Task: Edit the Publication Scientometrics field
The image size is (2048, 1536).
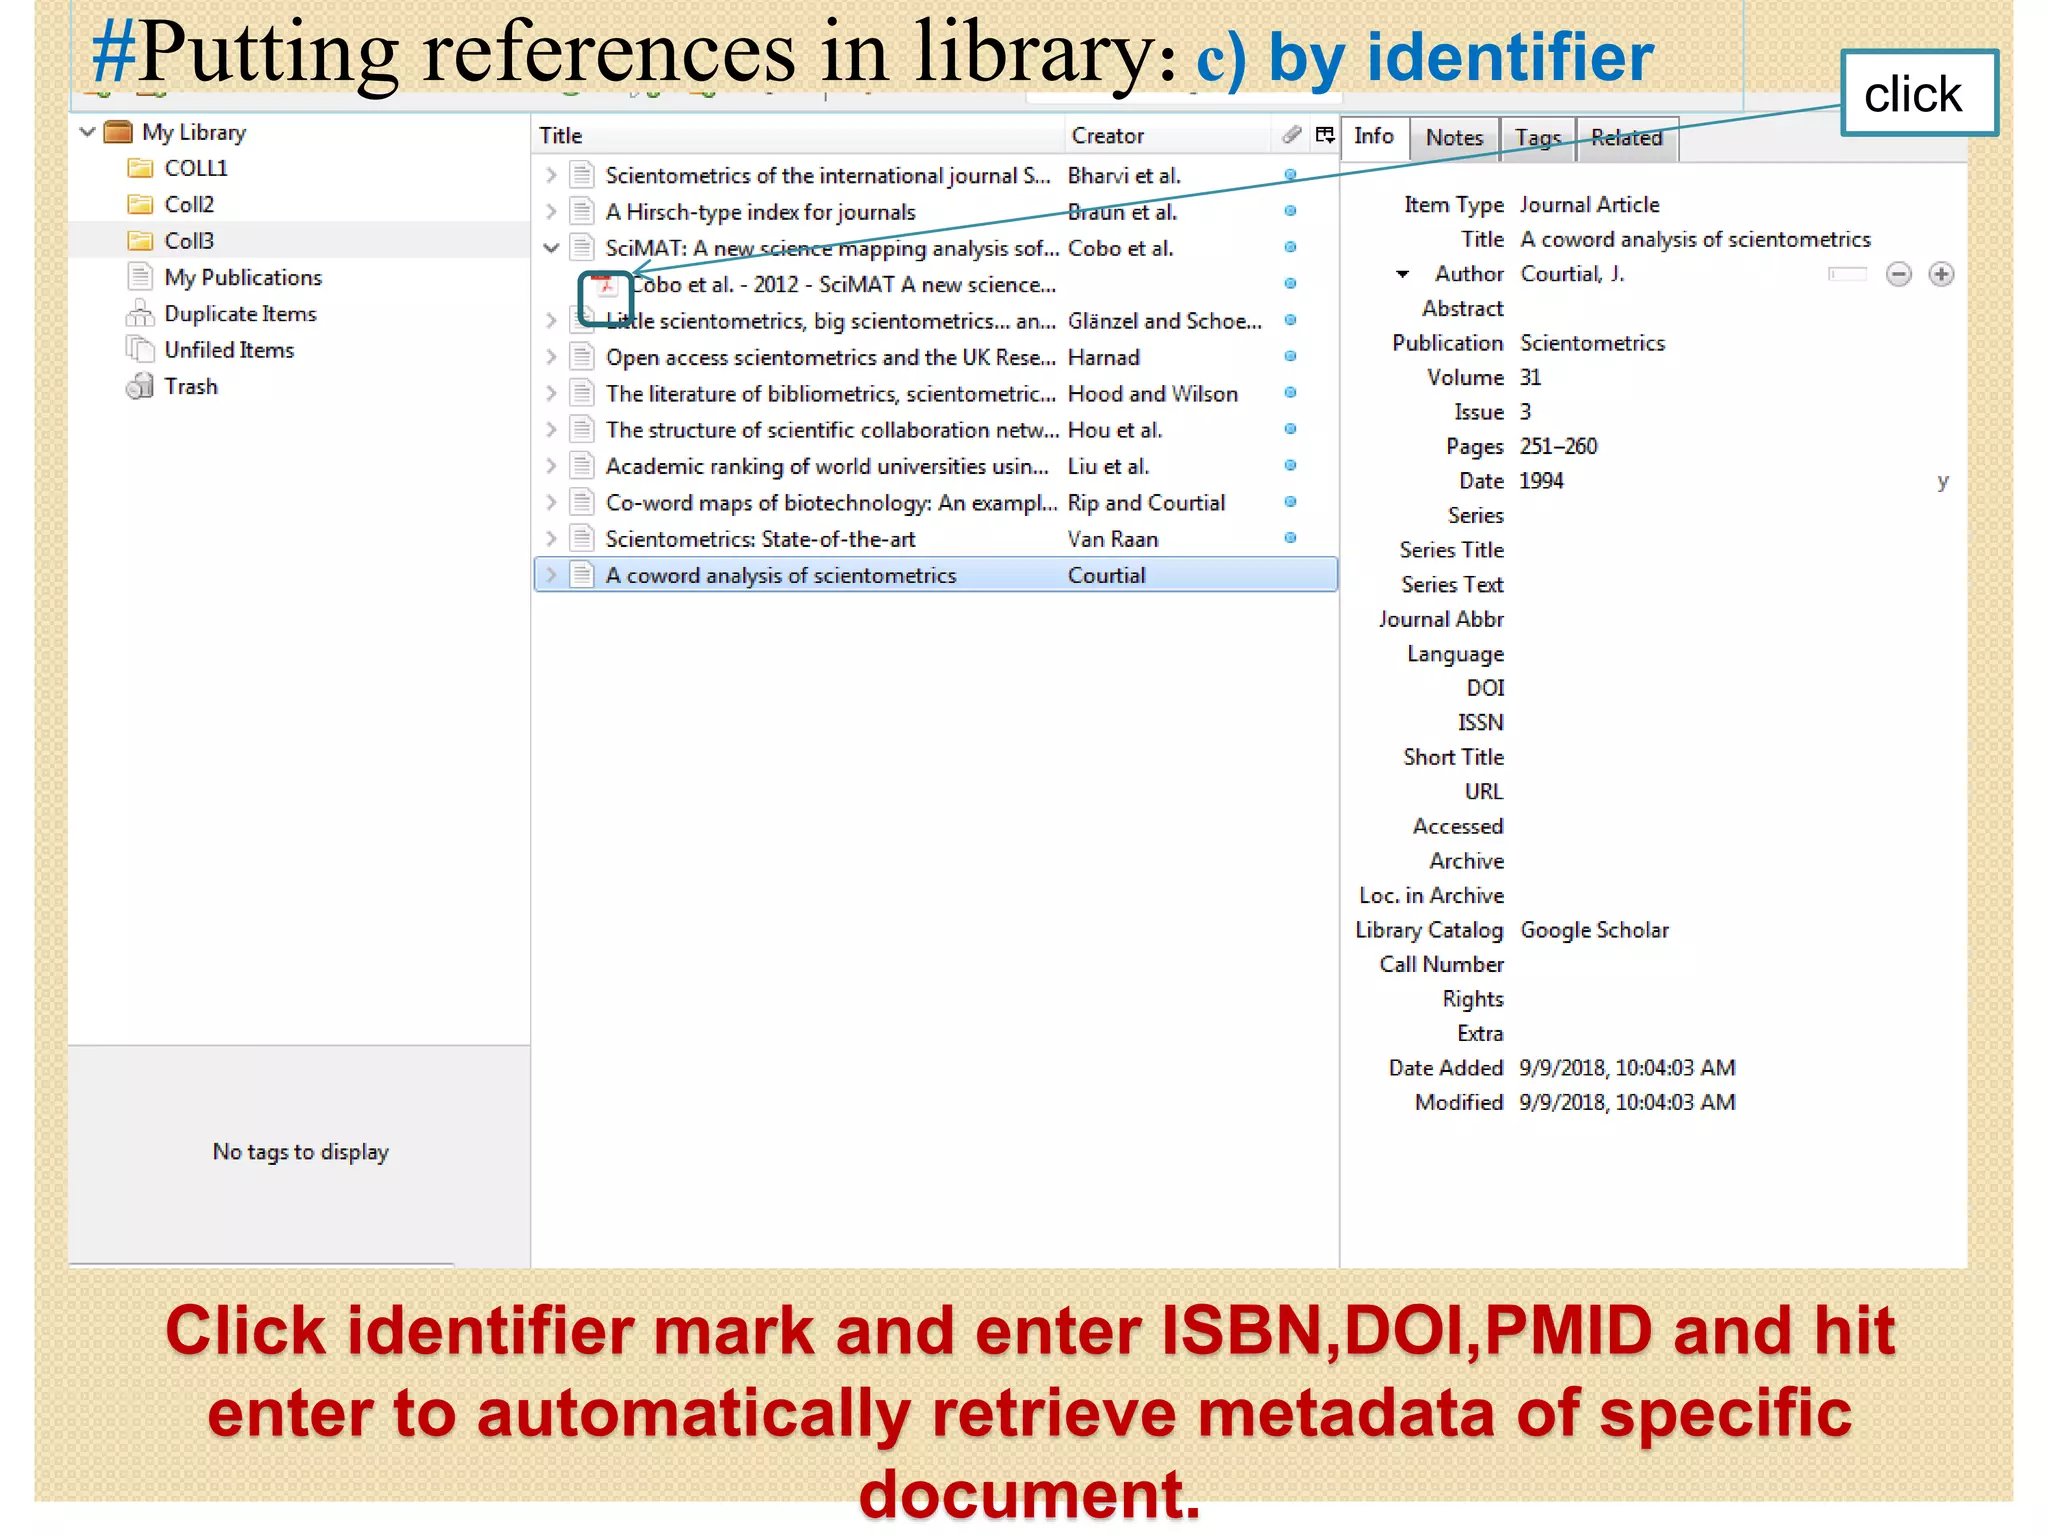Action: coord(1593,343)
